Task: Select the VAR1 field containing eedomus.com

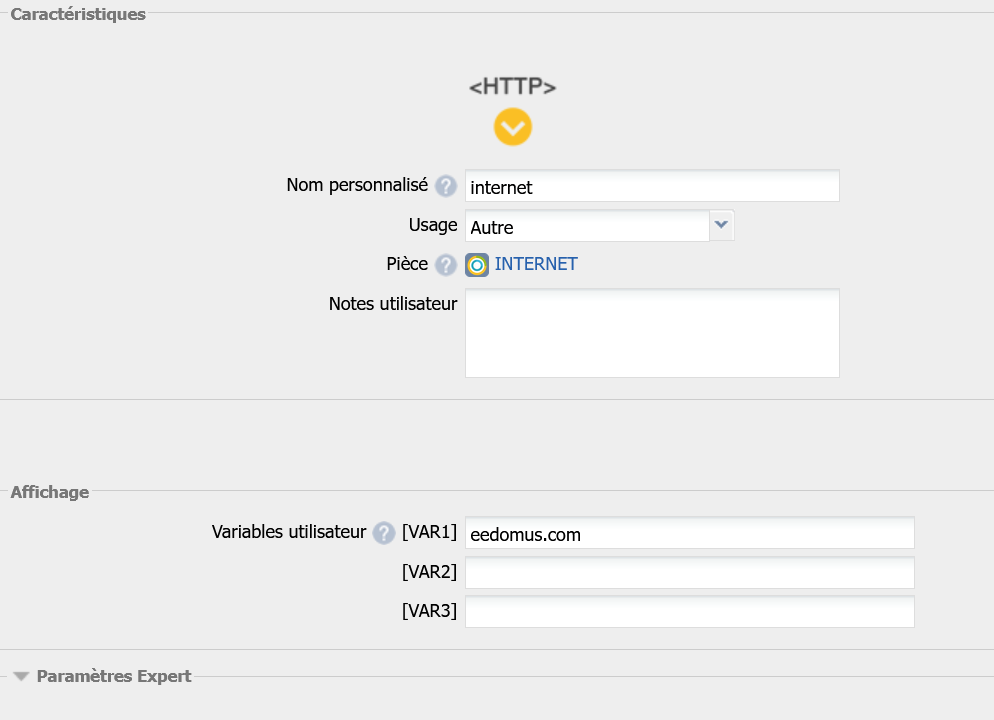Action: tap(689, 534)
